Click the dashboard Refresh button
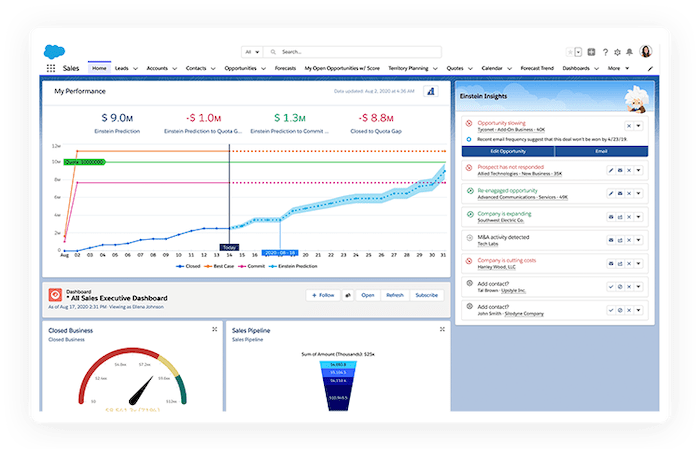This screenshot has width=700, height=449. (x=395, y=295)
